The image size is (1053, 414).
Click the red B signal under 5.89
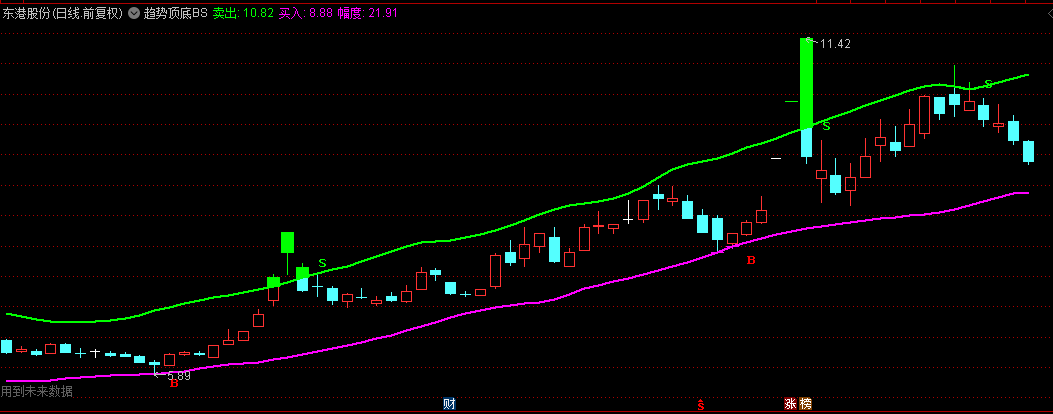coord(174,384)
